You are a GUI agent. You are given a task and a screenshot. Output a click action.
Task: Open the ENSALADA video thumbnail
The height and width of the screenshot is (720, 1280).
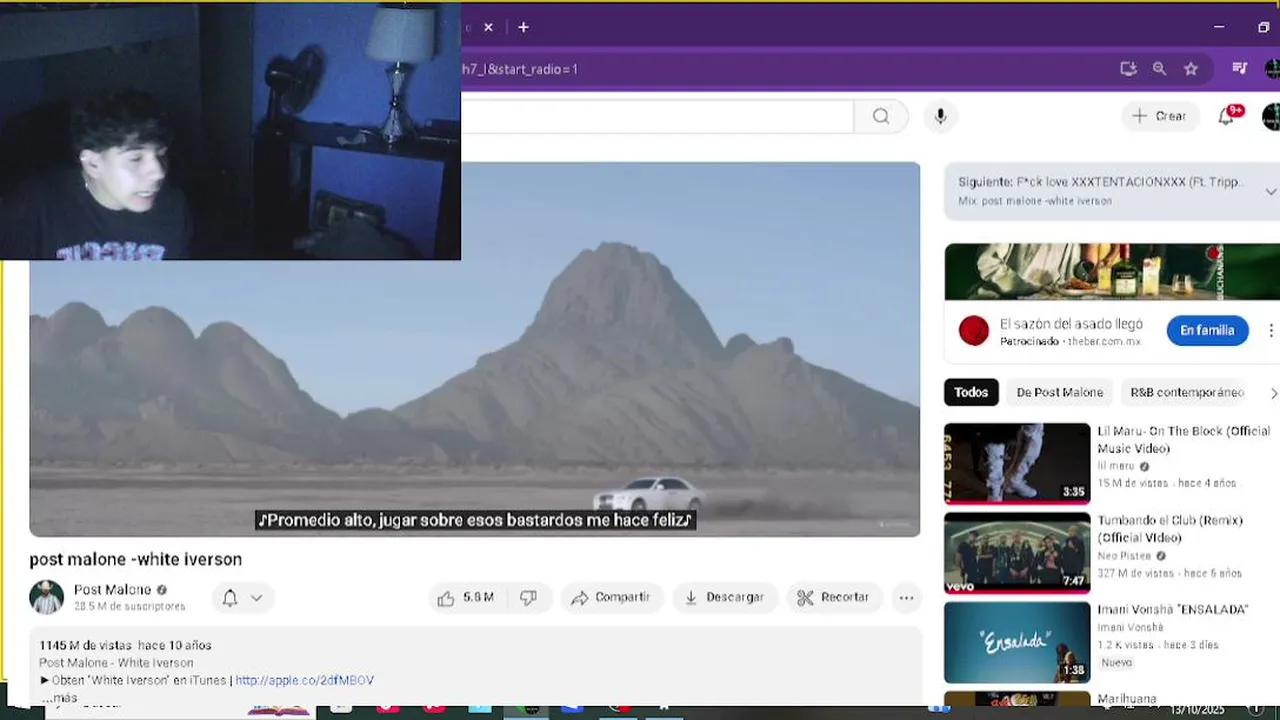pyautogui.click(x=1017, y=642)
